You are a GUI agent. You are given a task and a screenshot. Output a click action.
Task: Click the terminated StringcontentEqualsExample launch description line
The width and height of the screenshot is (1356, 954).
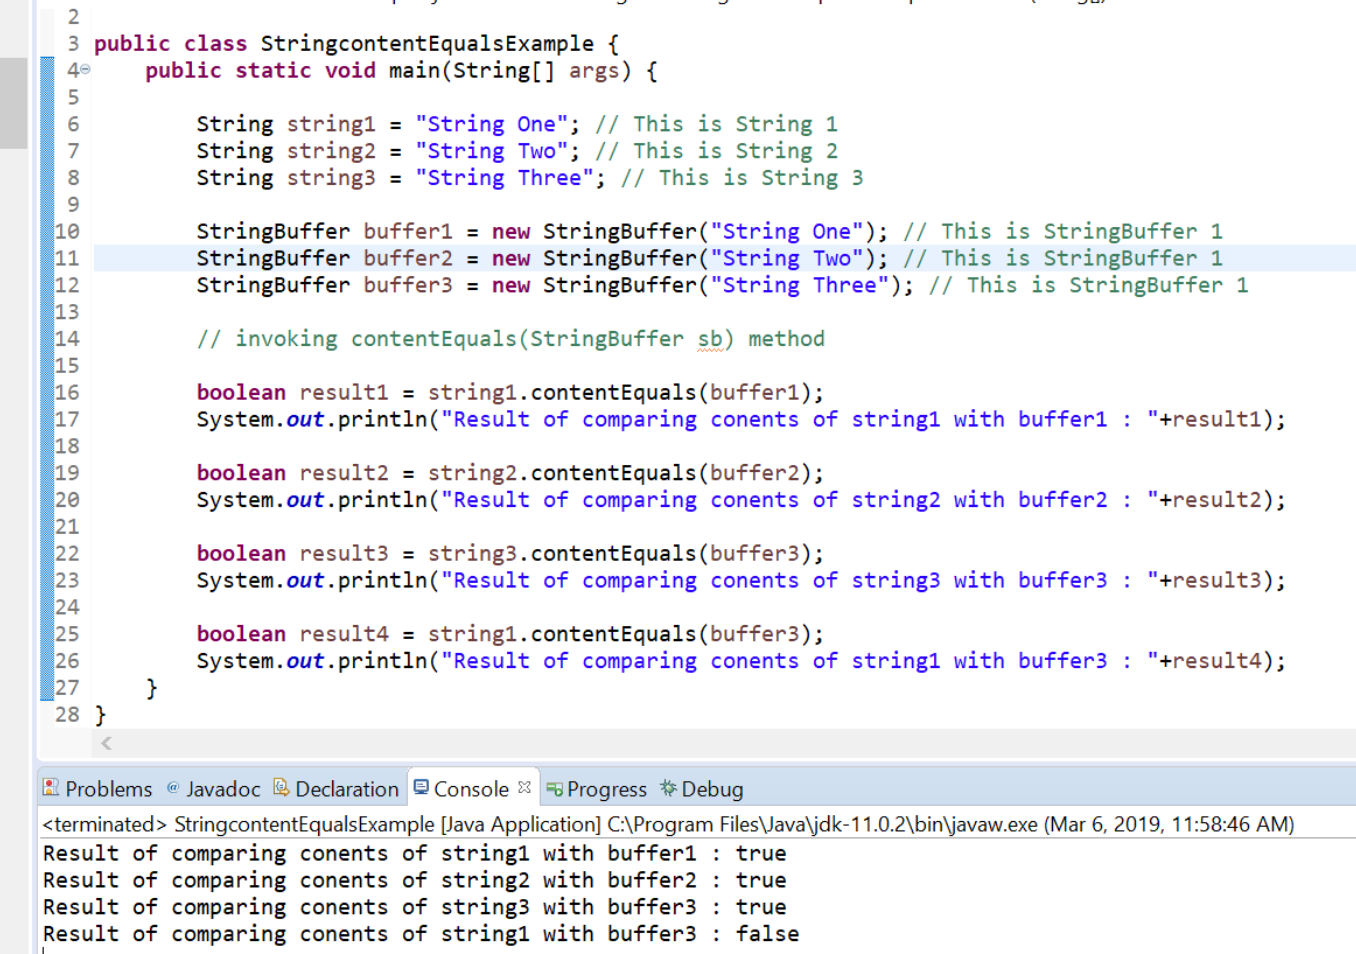point(668,824)
